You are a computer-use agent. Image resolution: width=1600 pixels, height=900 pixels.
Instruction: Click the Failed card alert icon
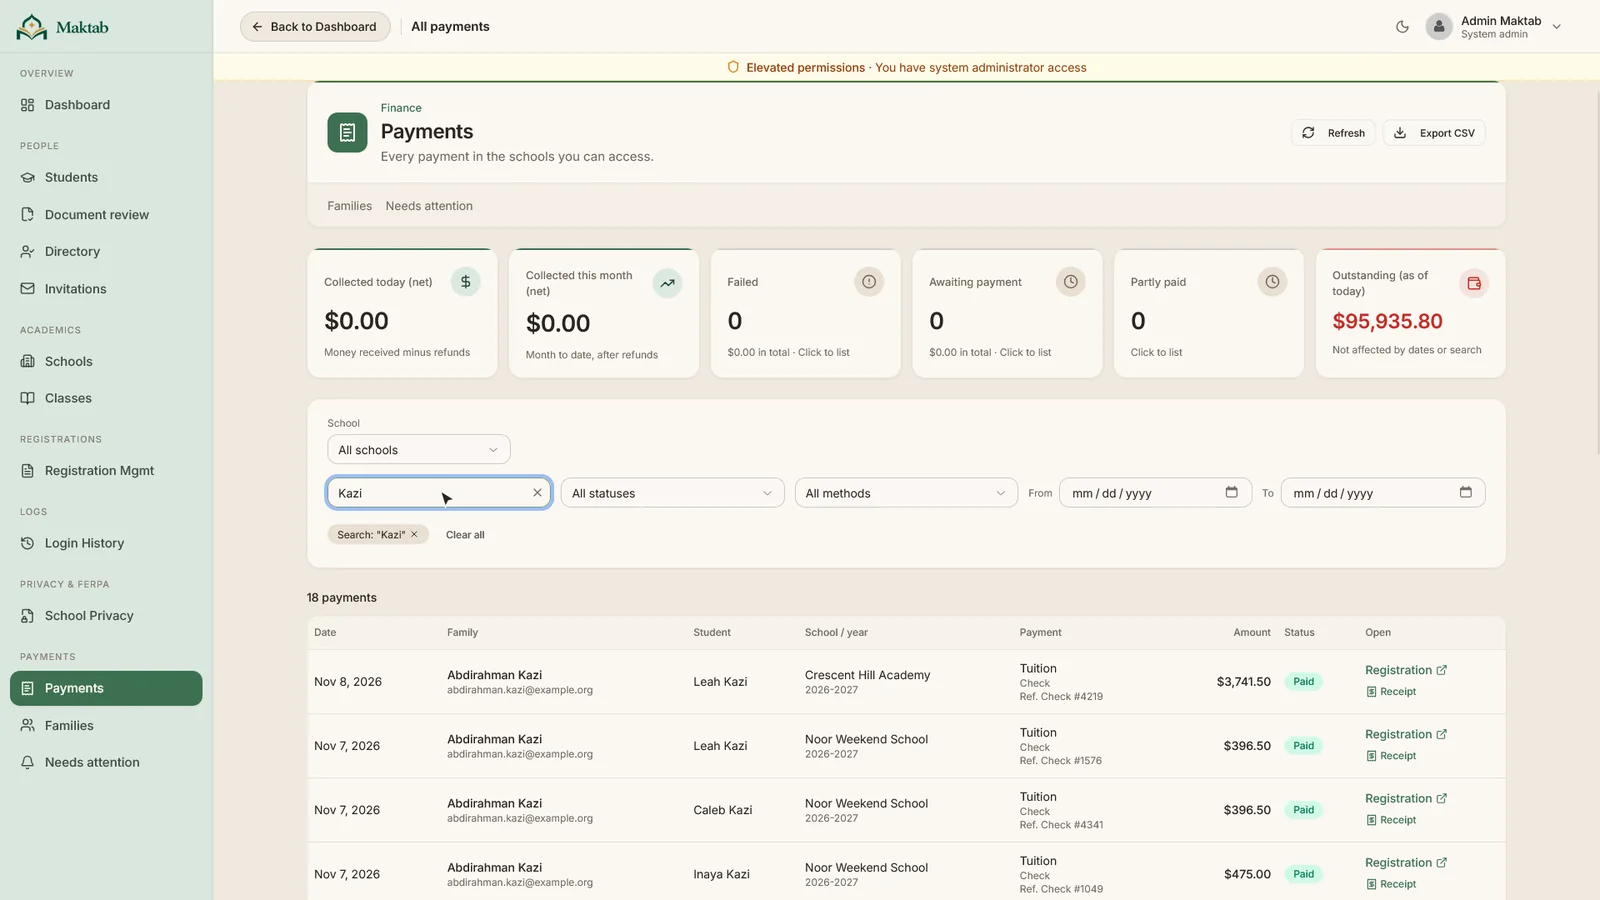[x=869, y=282]
